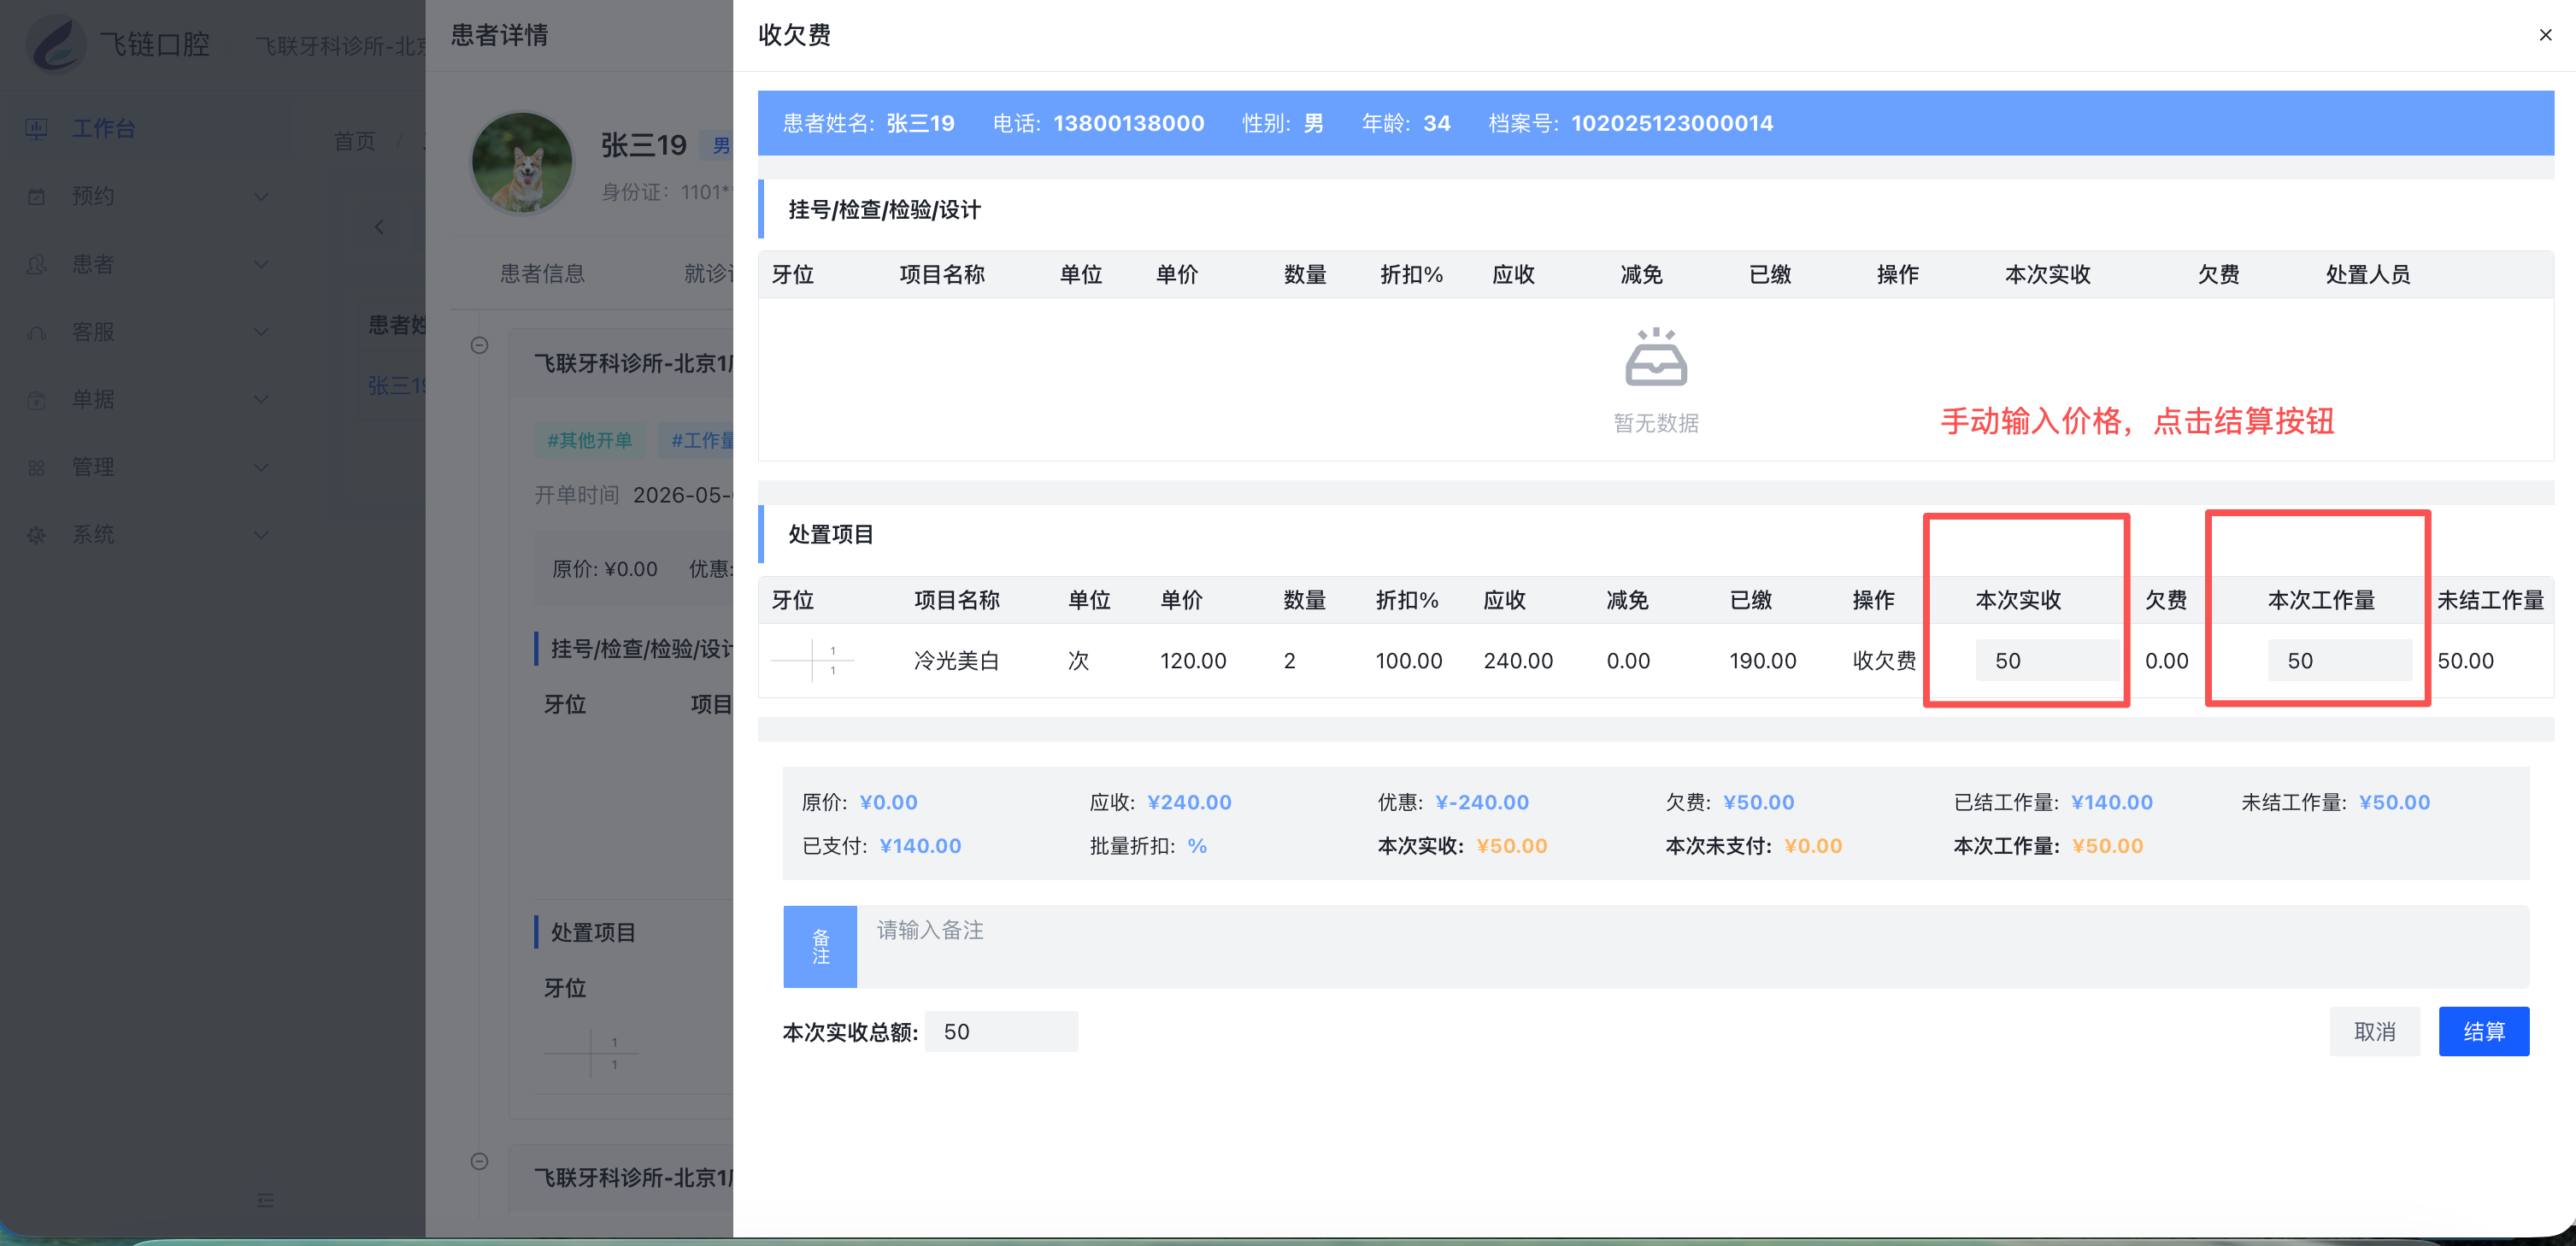Toggle the 单据 chevron arrow

coord(261,399)
